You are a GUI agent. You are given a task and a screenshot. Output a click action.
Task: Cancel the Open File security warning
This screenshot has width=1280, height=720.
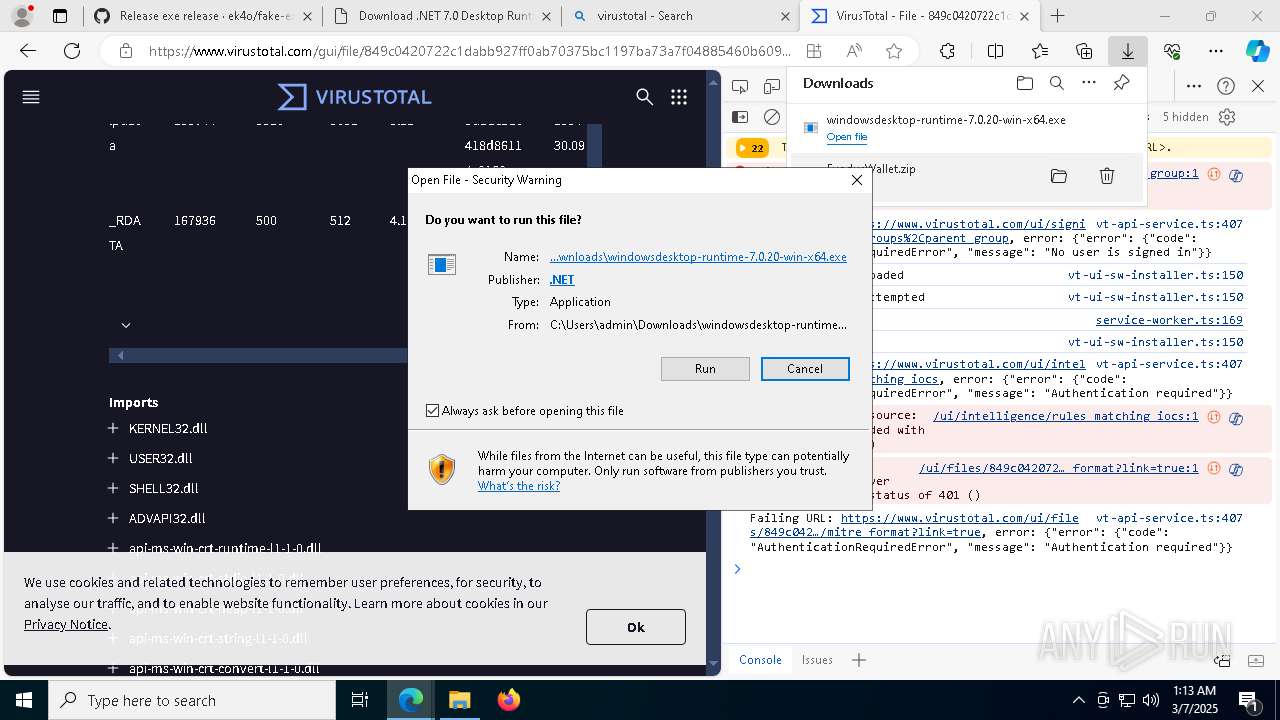(x=805, y=369)
